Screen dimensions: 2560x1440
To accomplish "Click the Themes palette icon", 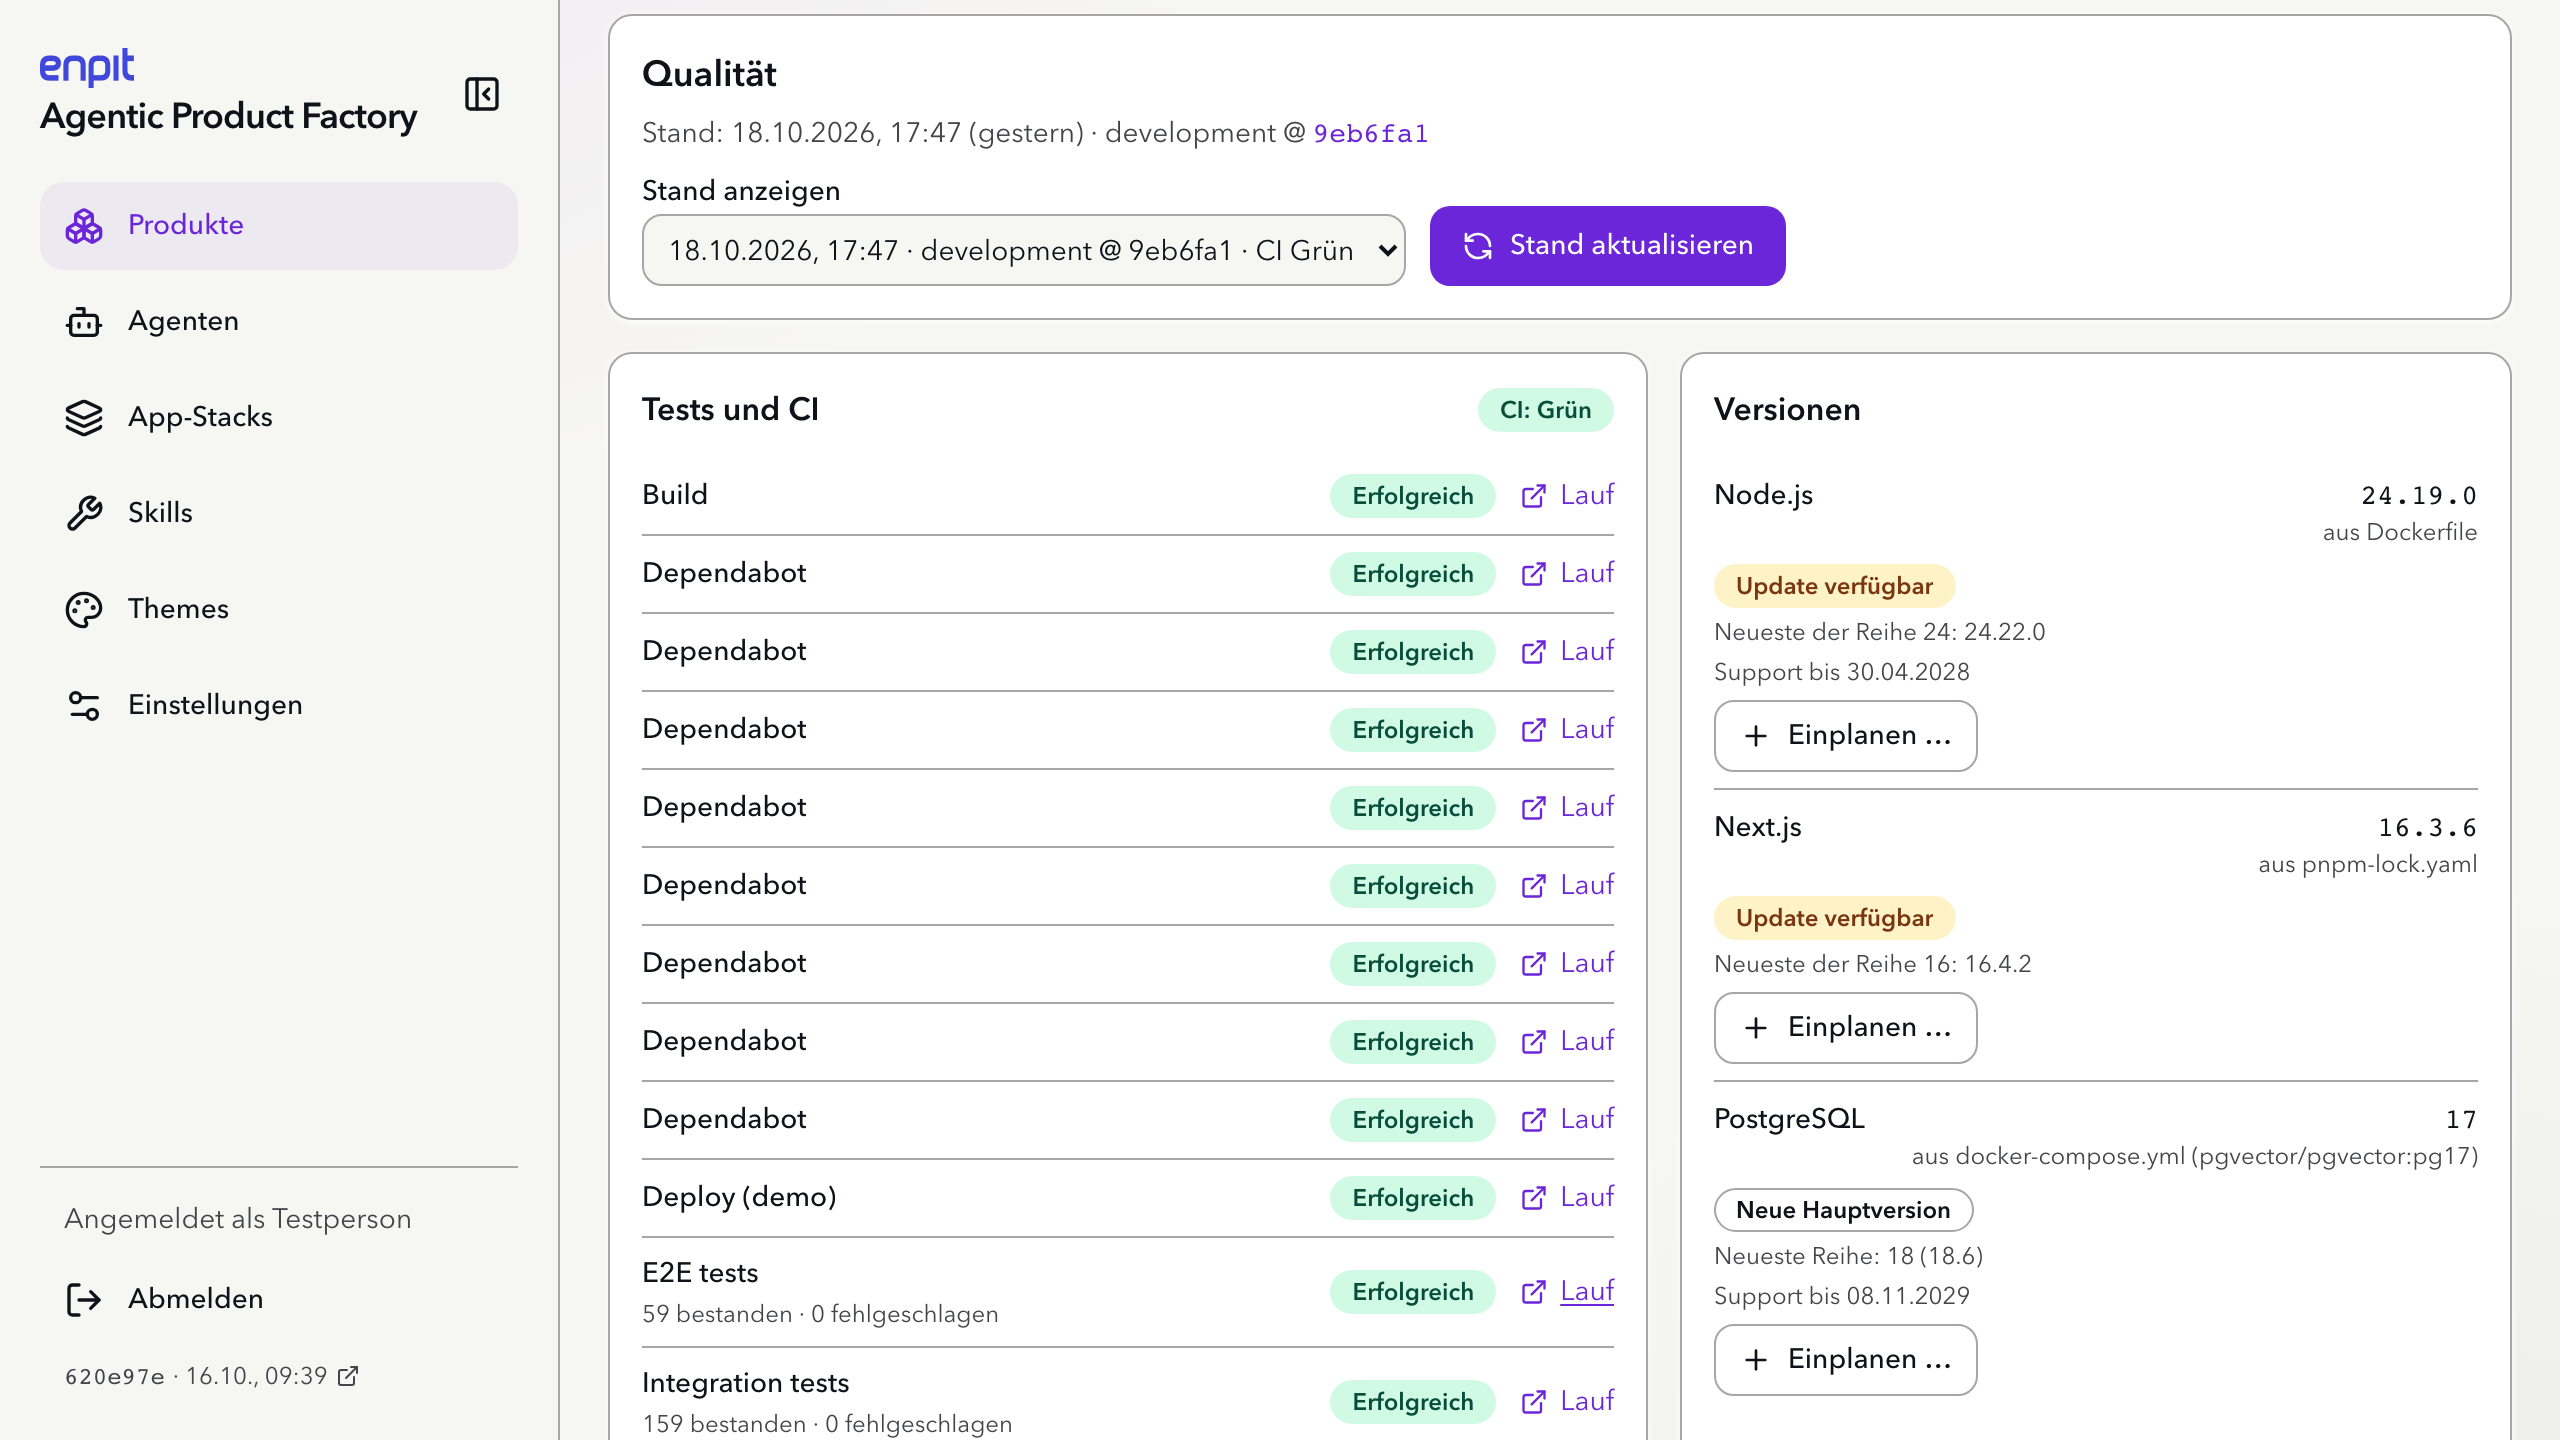I will 84,610.
